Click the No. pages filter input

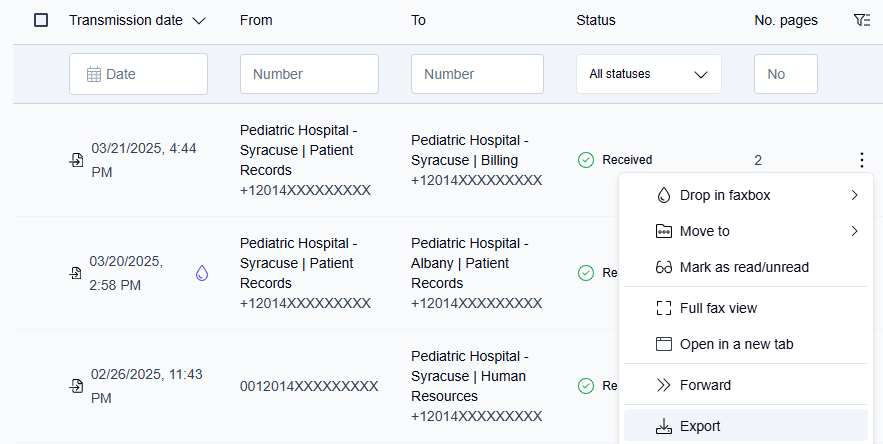[785, 74]
